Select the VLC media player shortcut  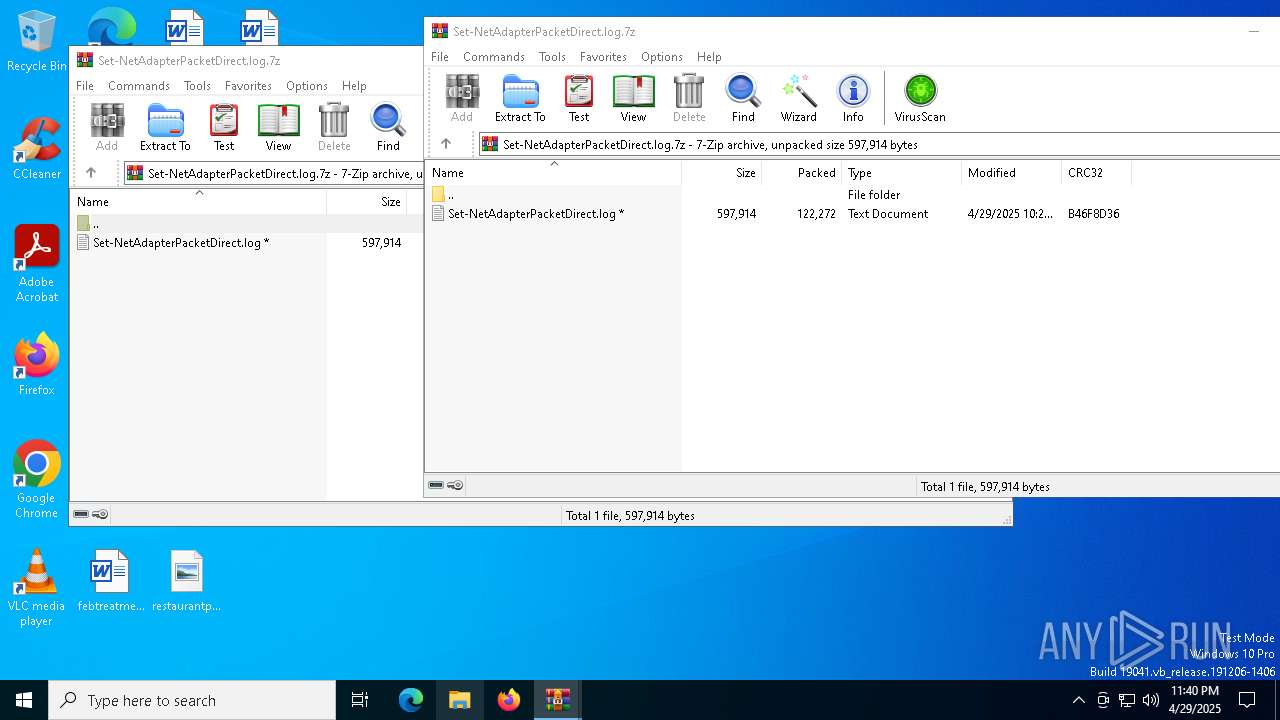36,588
